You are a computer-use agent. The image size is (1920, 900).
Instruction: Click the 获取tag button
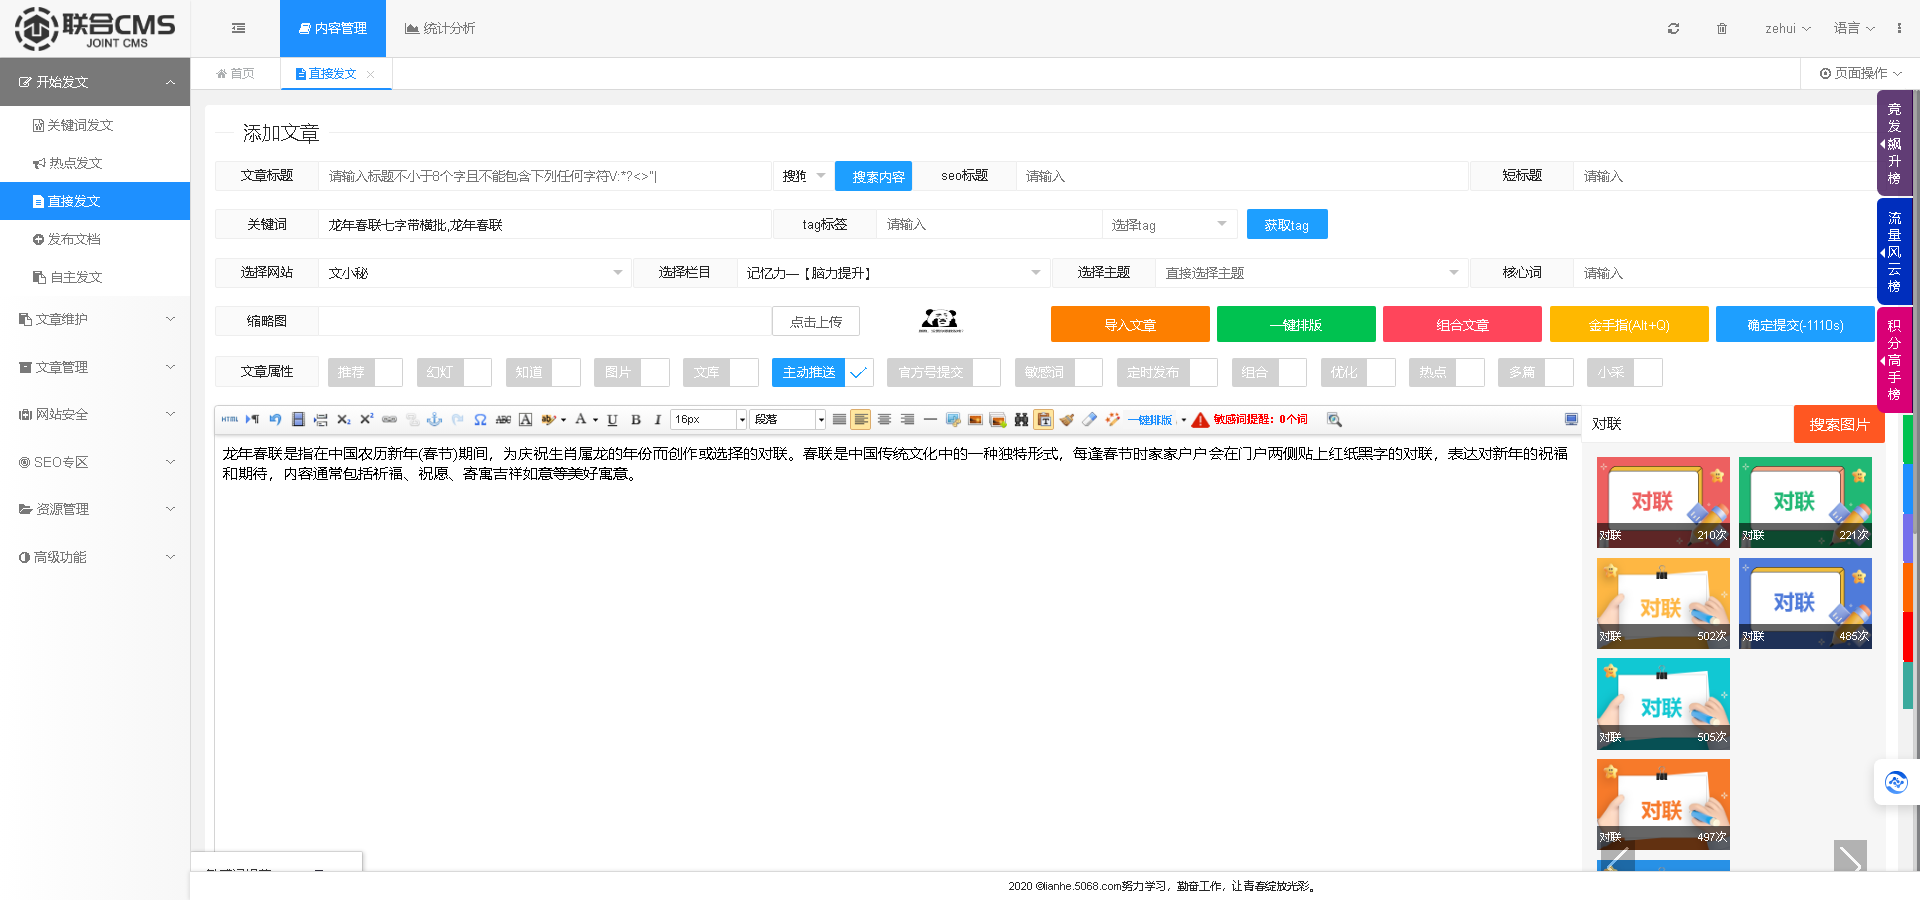1286,225
